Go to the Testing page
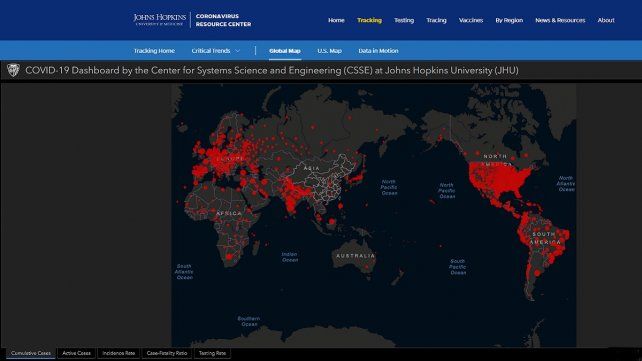Image resolution: width=642 pixels, height=361 pixels. (404, 20)
